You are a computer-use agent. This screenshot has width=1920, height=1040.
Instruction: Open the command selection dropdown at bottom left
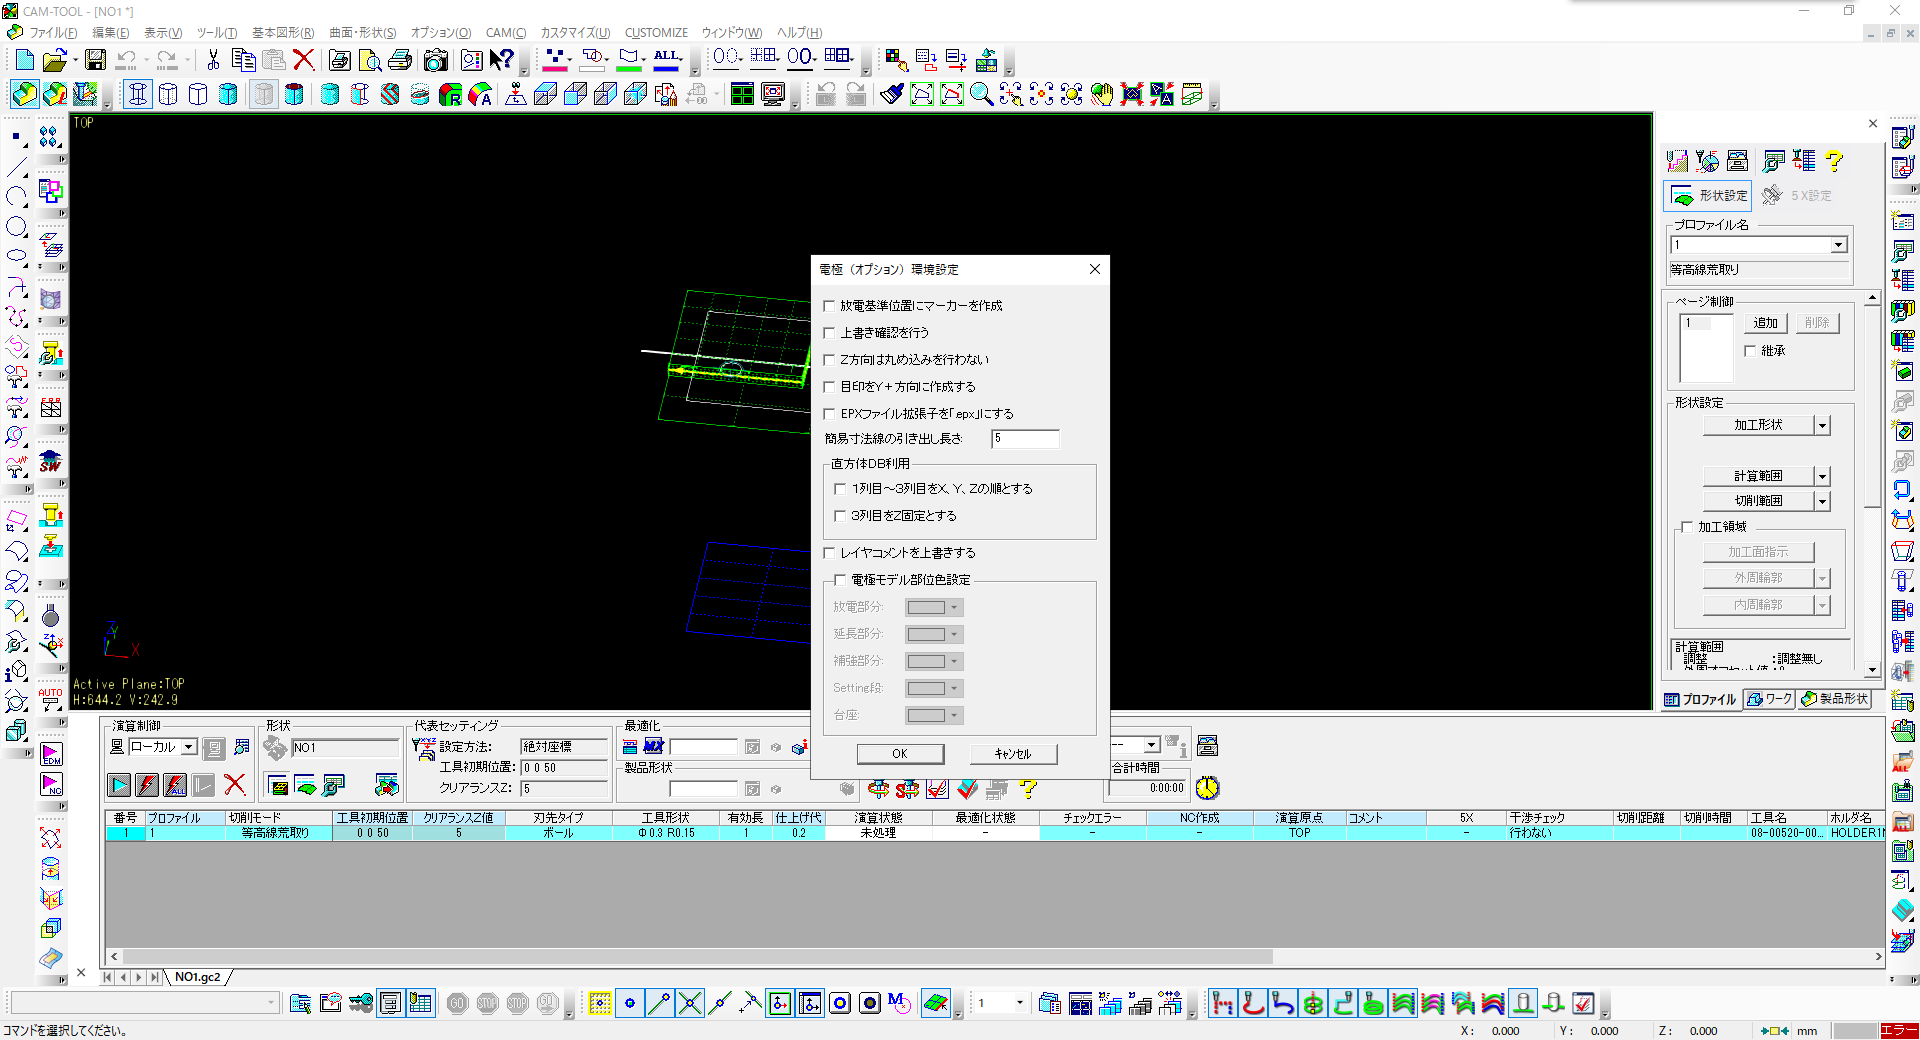click(x=271, y=1003)
